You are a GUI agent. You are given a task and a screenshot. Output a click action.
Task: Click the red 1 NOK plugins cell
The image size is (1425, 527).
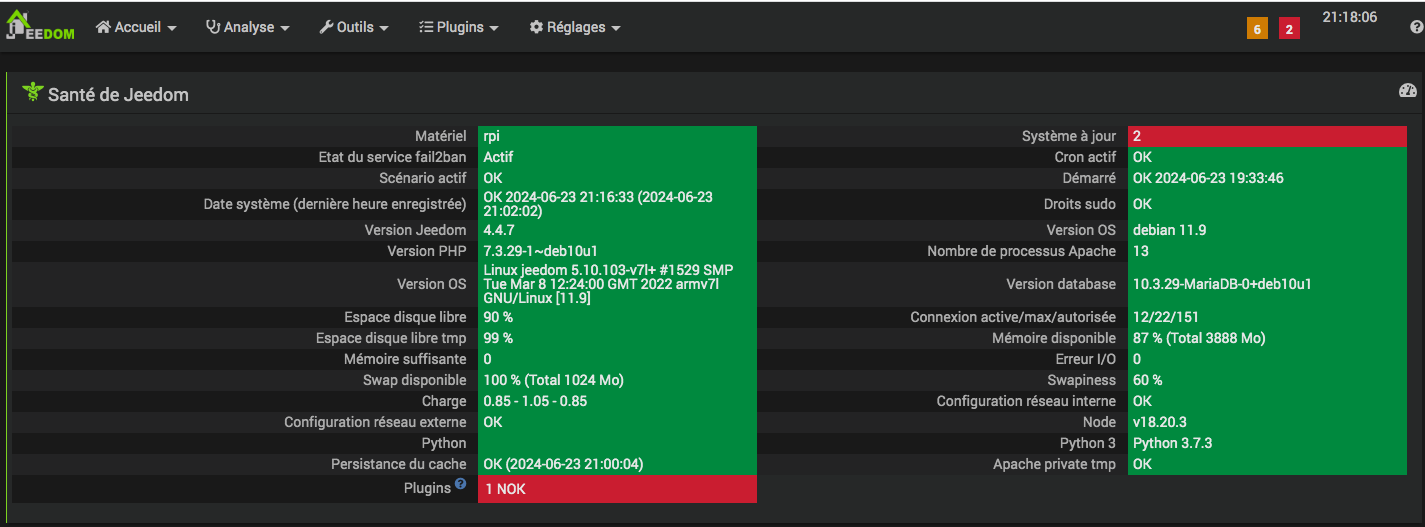[x=617, y=489]
